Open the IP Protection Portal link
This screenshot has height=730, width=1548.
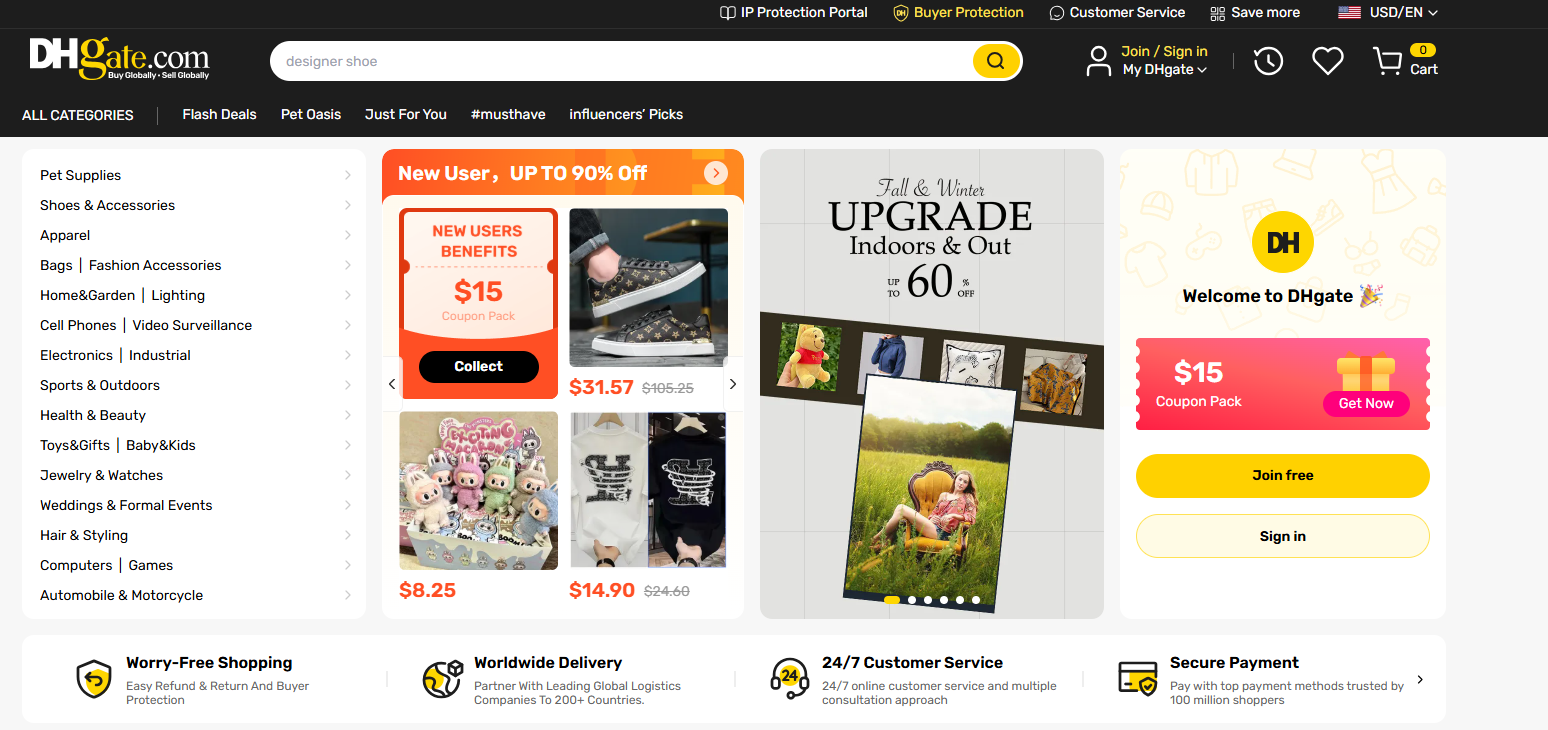(794, 13)
